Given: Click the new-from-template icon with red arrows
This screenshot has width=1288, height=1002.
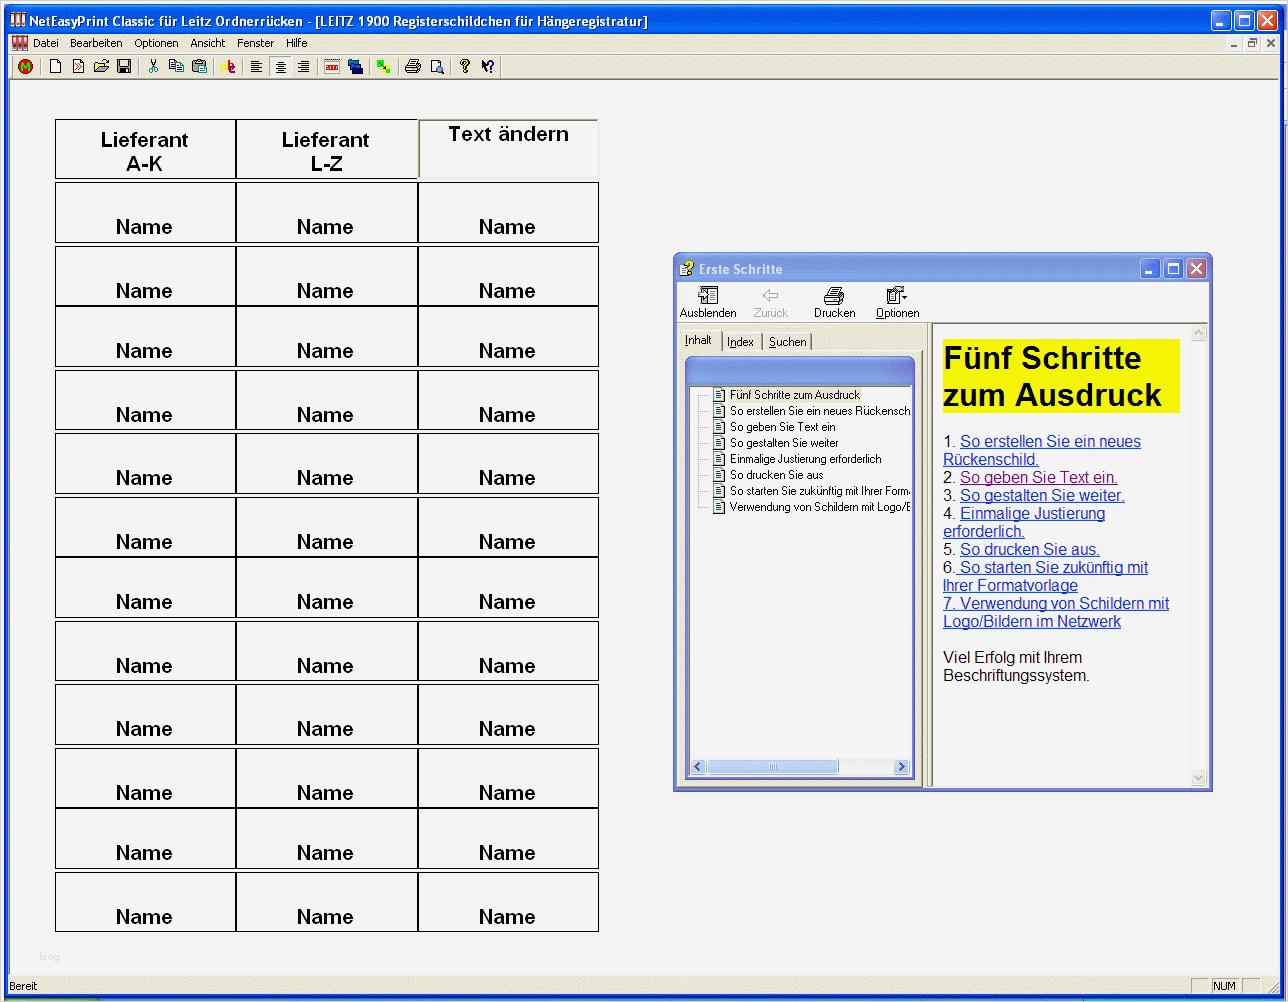Looking at the screenshot, I should [x=78, y=67].
